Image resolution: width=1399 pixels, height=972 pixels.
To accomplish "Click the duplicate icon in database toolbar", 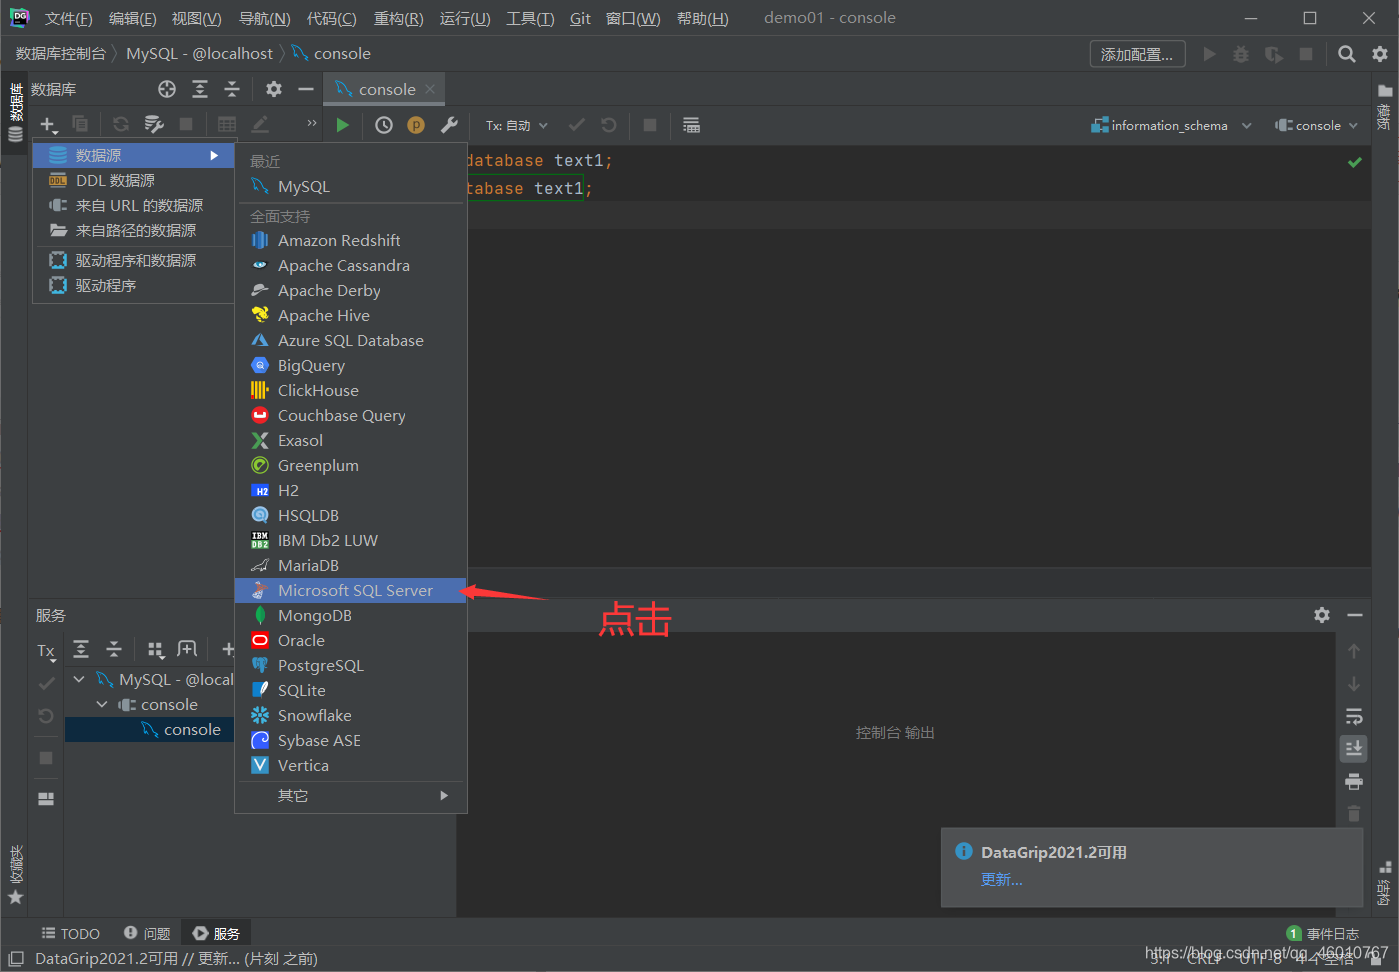I will [80, 124].
